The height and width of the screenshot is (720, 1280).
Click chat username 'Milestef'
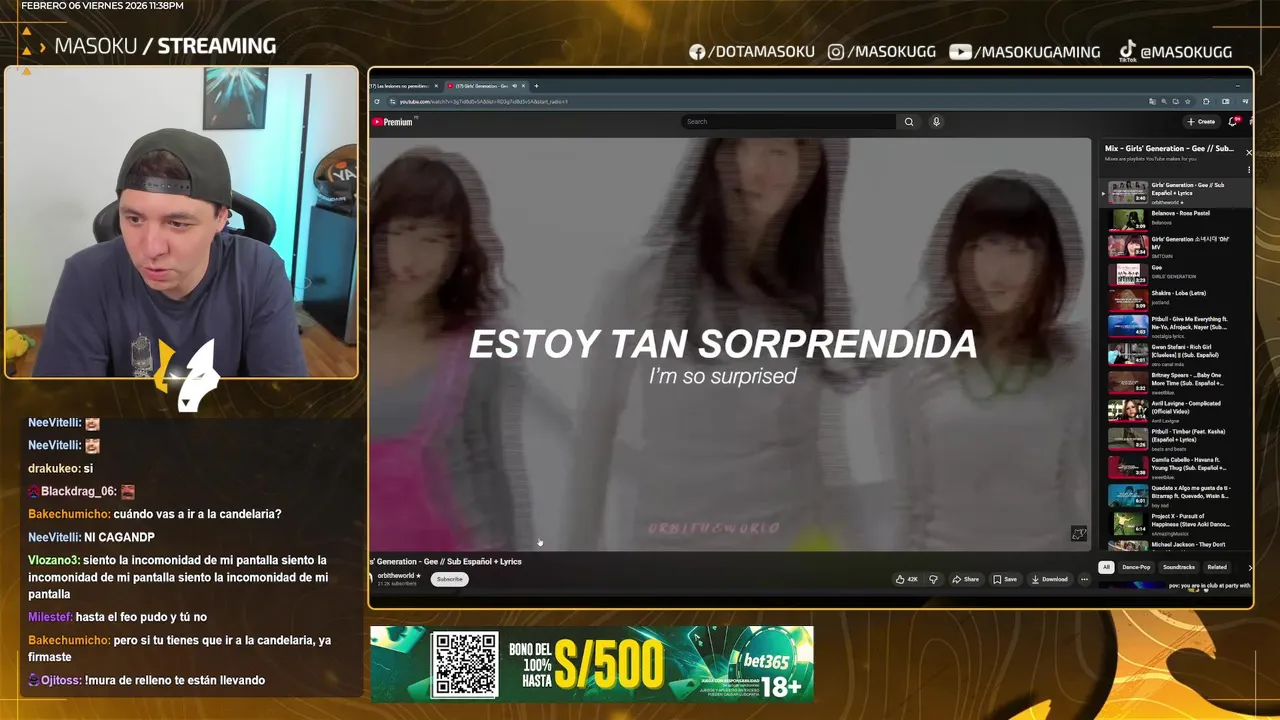49,617
